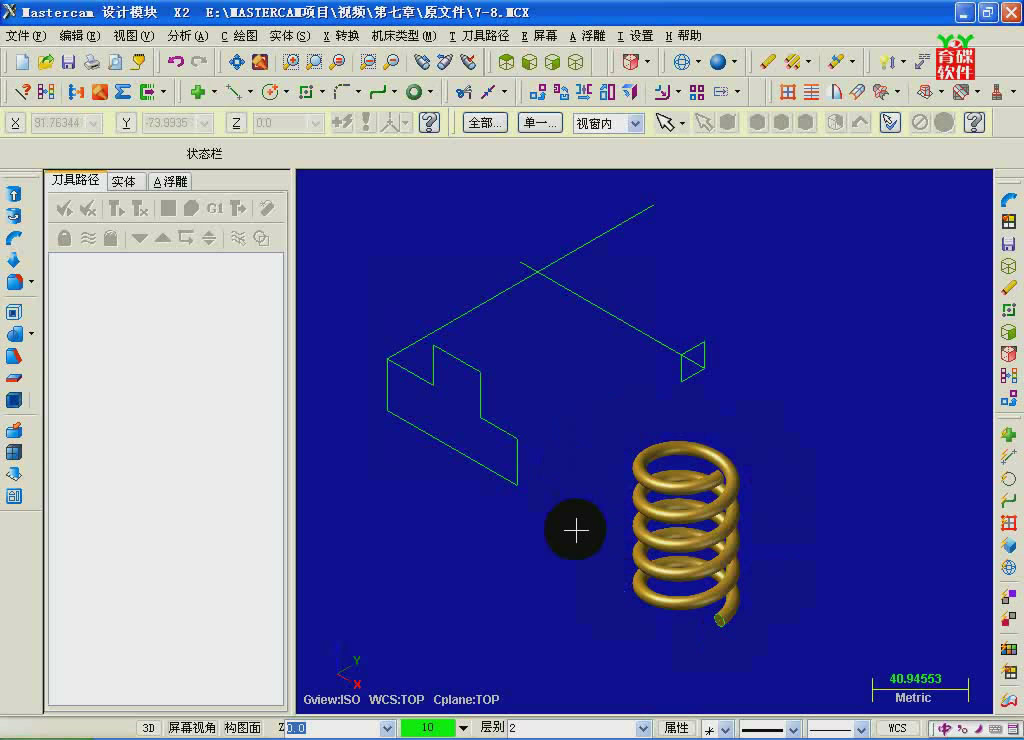This screenshot has height=740, width=1024.
Task: Click the 全部... select all button
Action: (485, 123)
